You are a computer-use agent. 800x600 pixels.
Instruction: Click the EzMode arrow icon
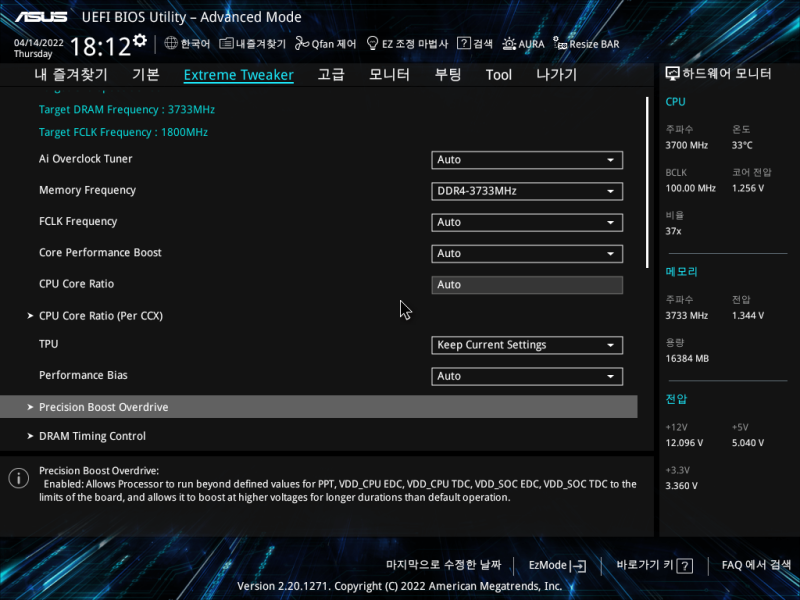coord(578,565)
